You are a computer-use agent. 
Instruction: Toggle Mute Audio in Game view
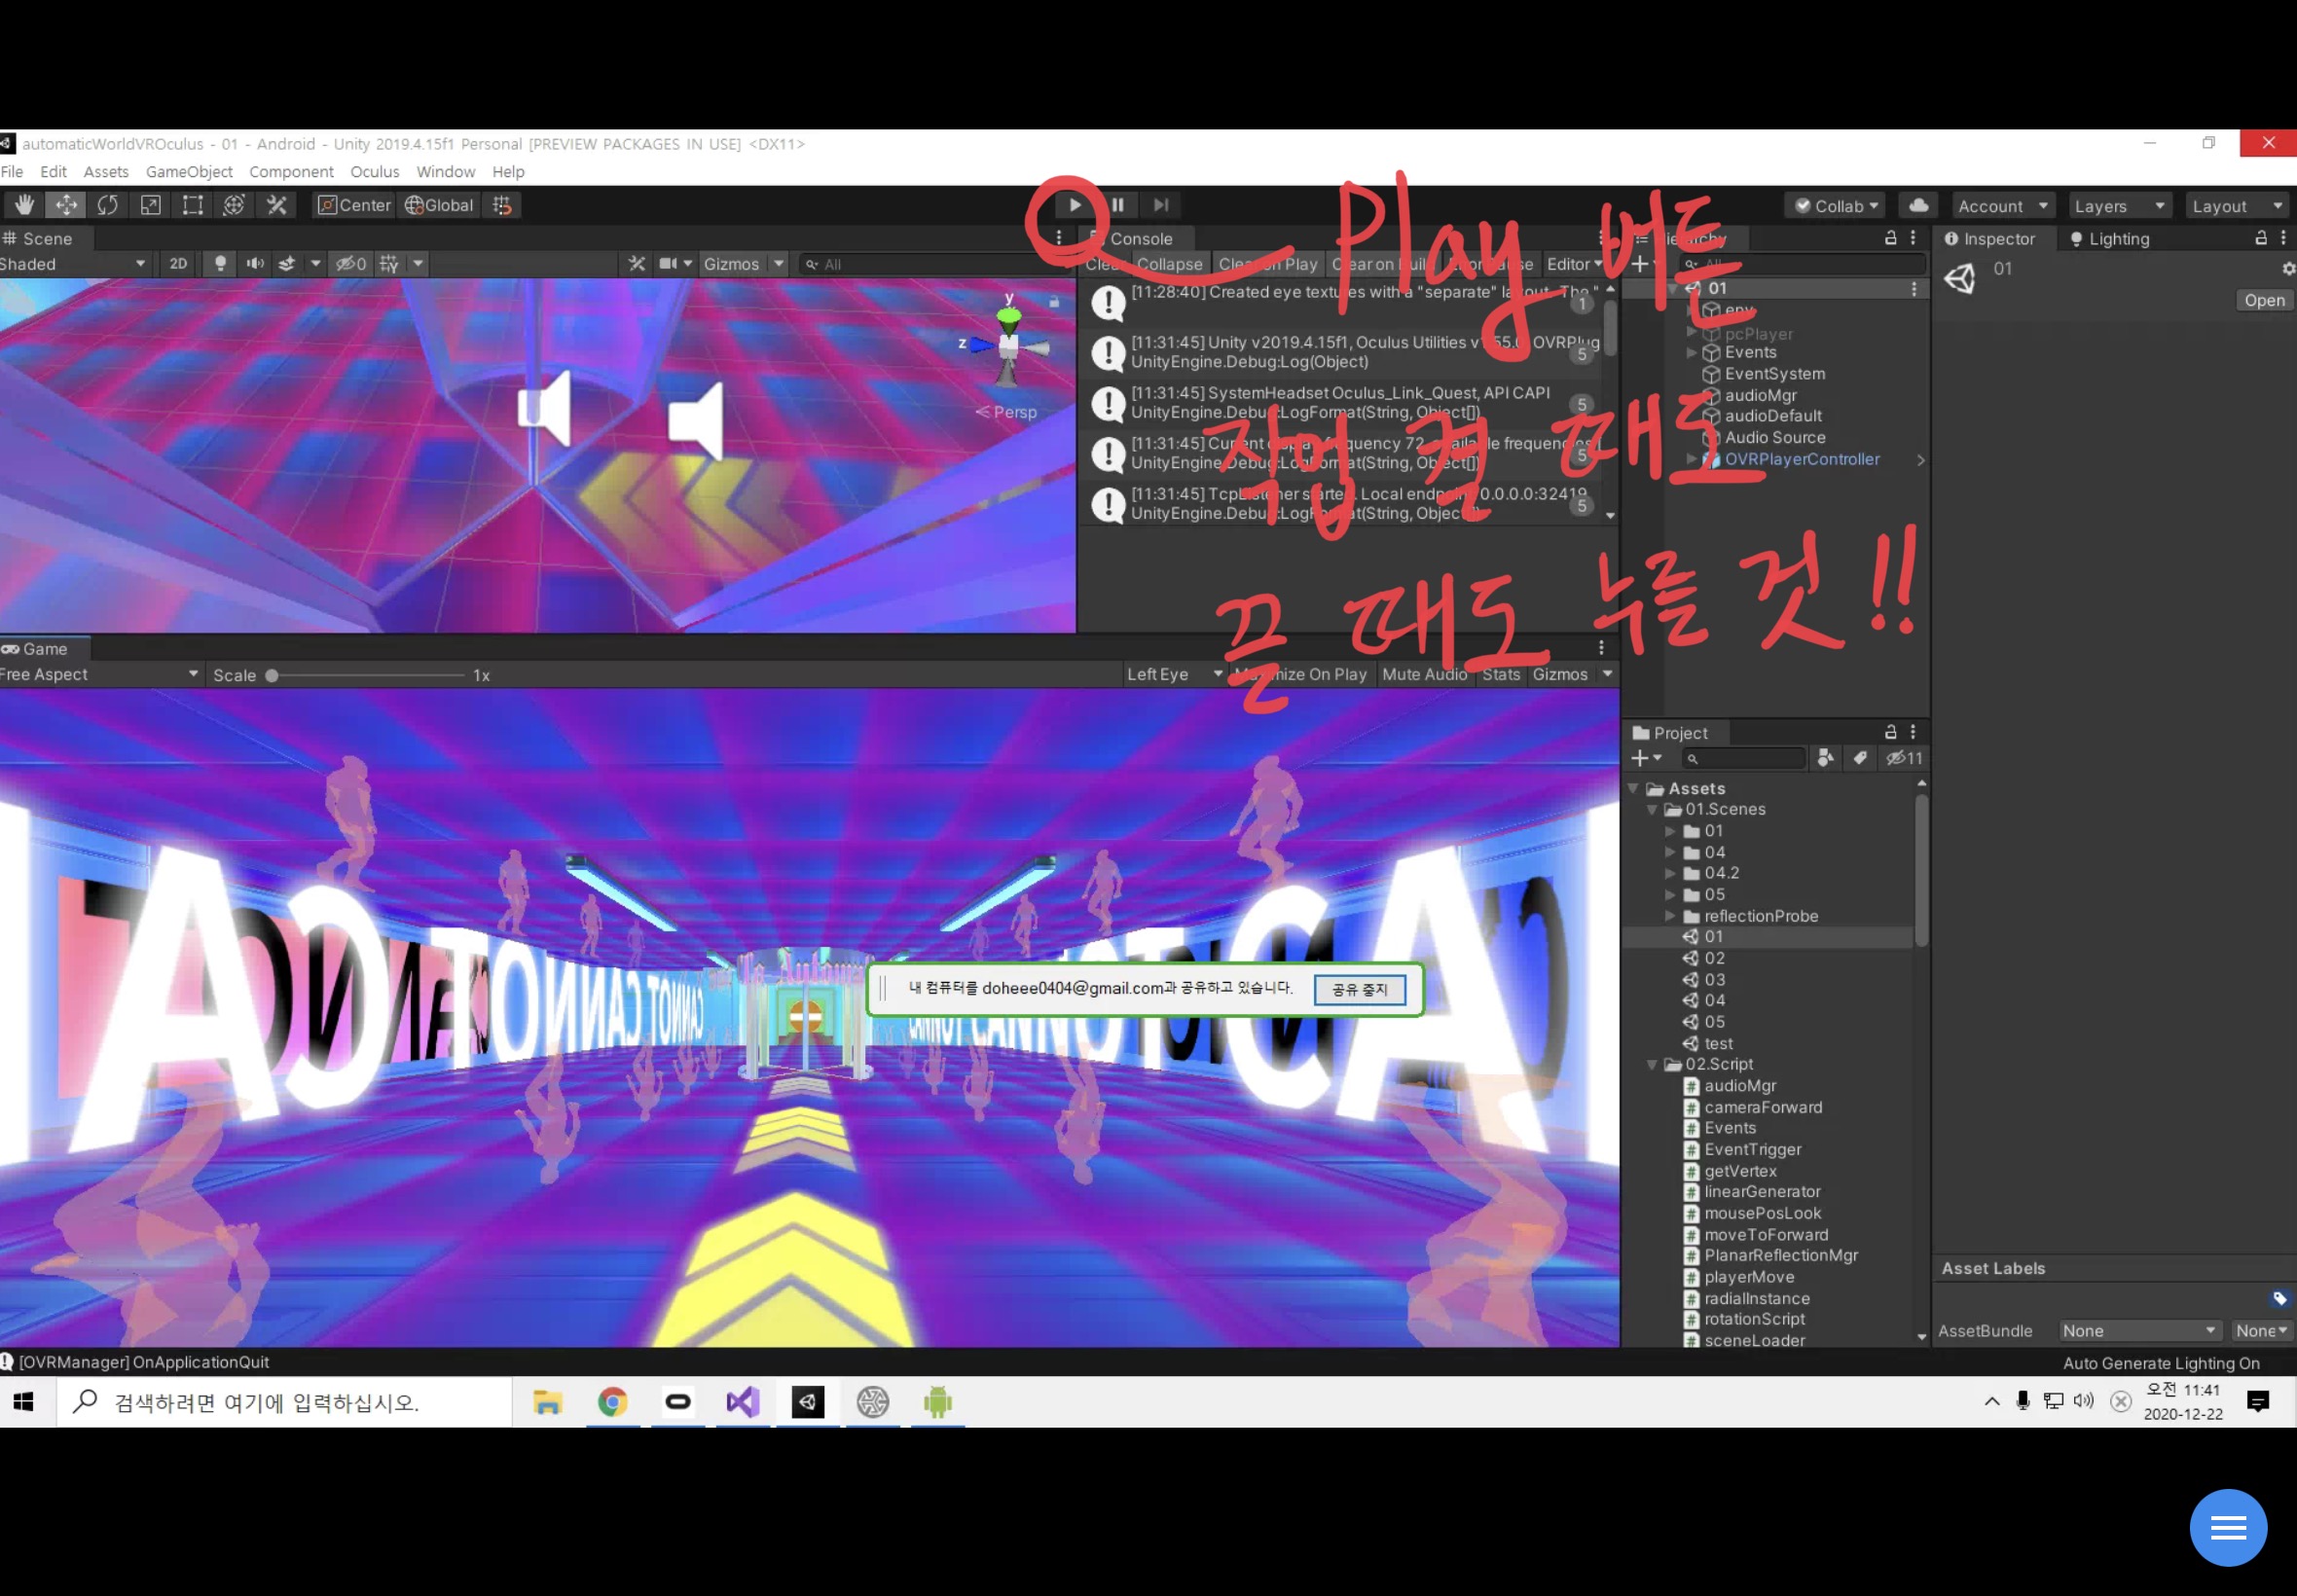tap(1423, 674)
